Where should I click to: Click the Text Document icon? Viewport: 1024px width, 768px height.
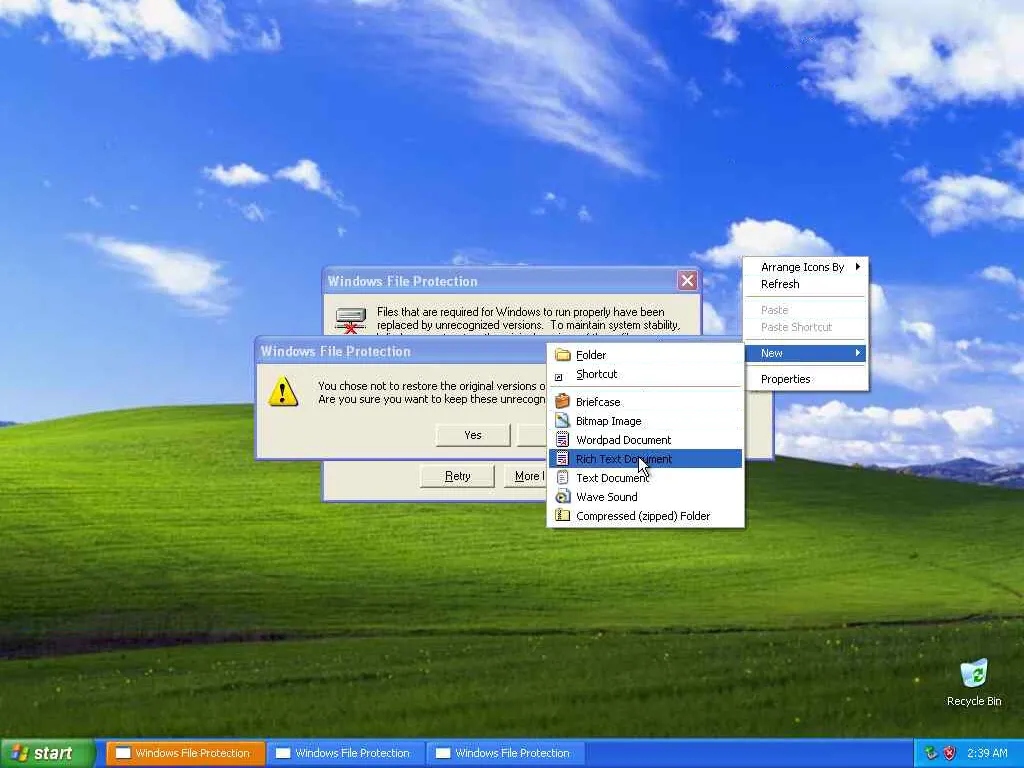[x=562, y=477]
